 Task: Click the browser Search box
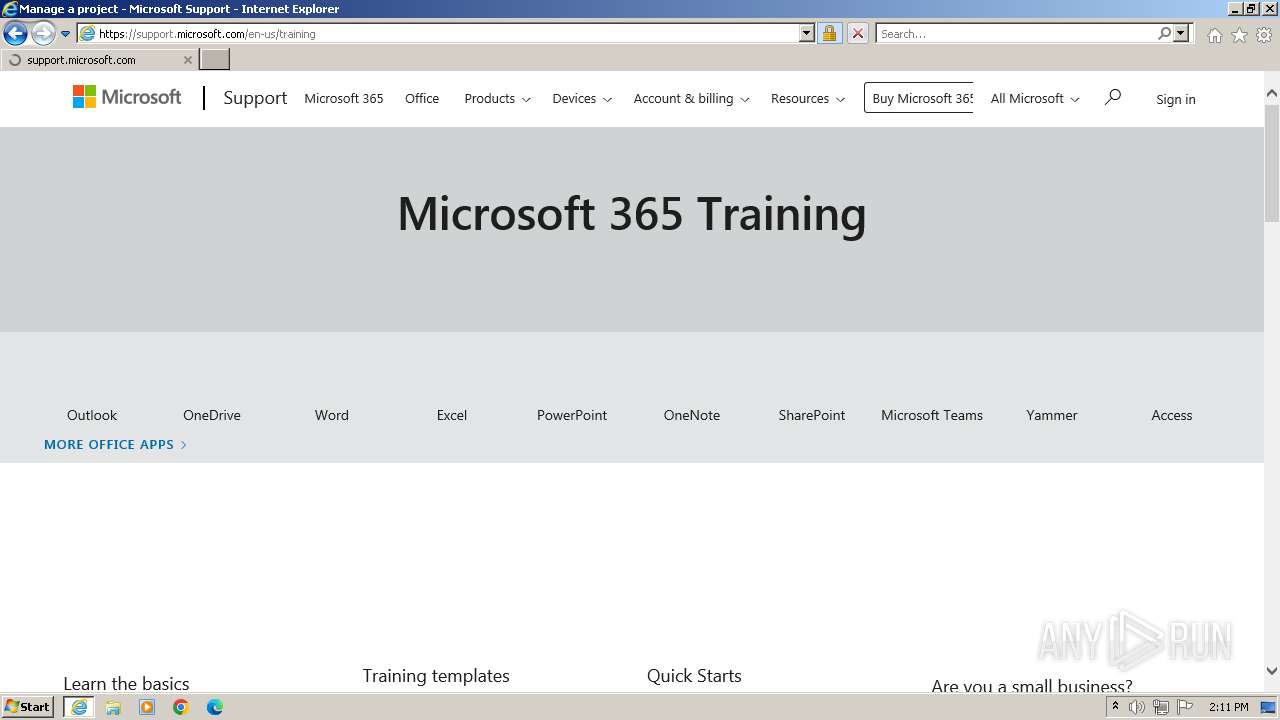tap(1015, 33)
